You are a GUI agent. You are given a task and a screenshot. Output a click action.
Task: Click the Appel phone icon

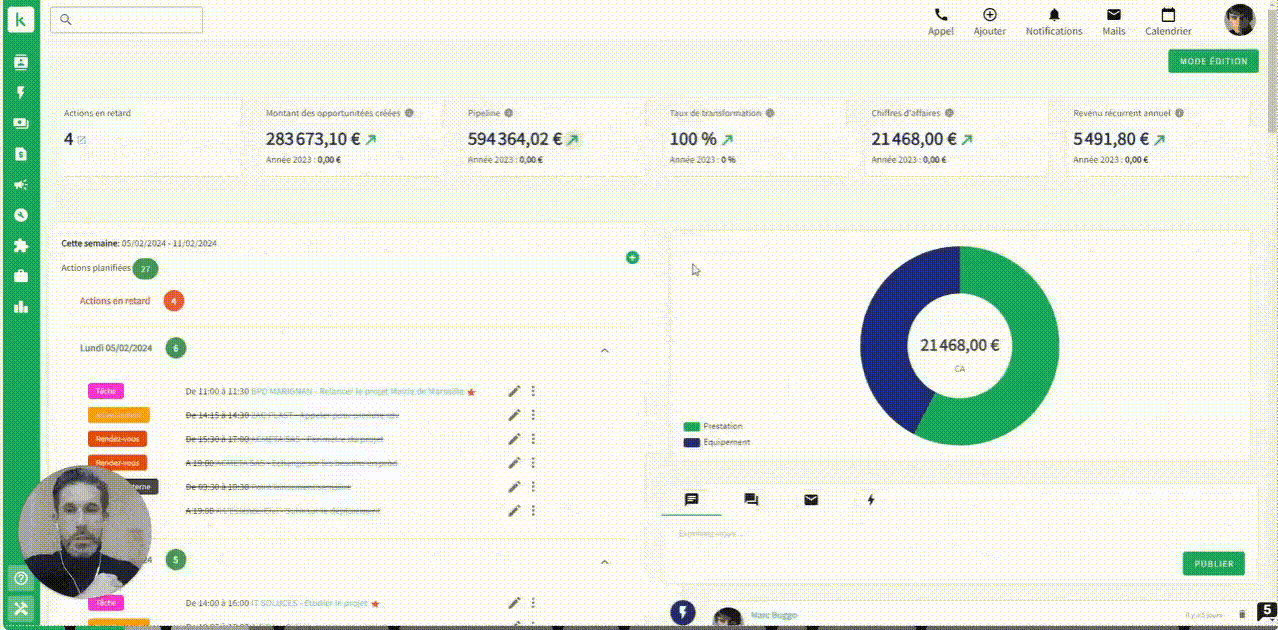click(940, 20)
